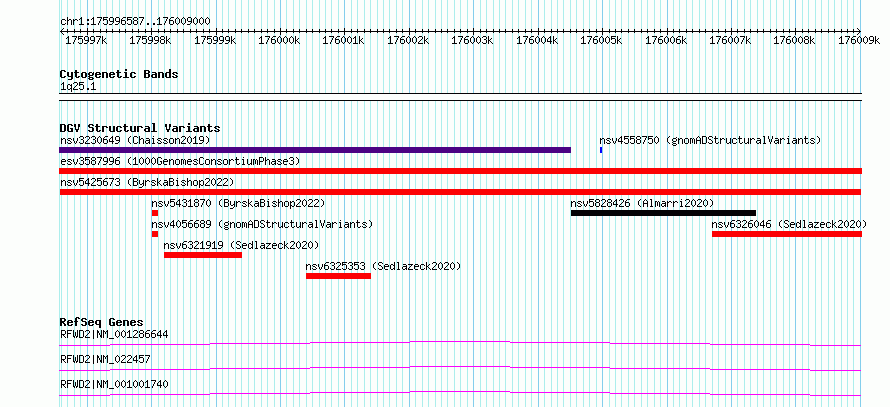Select the black nsv5828426 variant bar
The height and width of the screenshot is (407, 890).
pyautogui.click(x=663, y=213)
